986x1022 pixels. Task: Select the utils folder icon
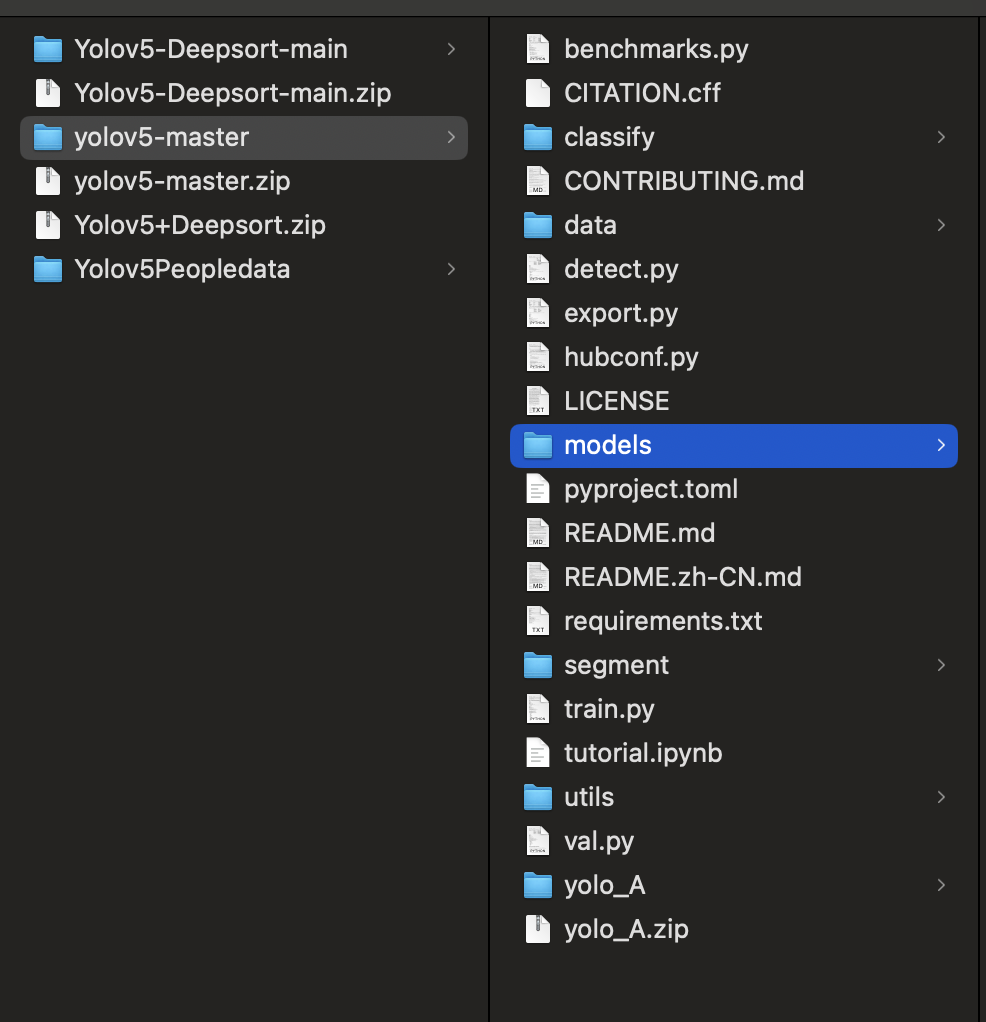click(x=538, y=797)
